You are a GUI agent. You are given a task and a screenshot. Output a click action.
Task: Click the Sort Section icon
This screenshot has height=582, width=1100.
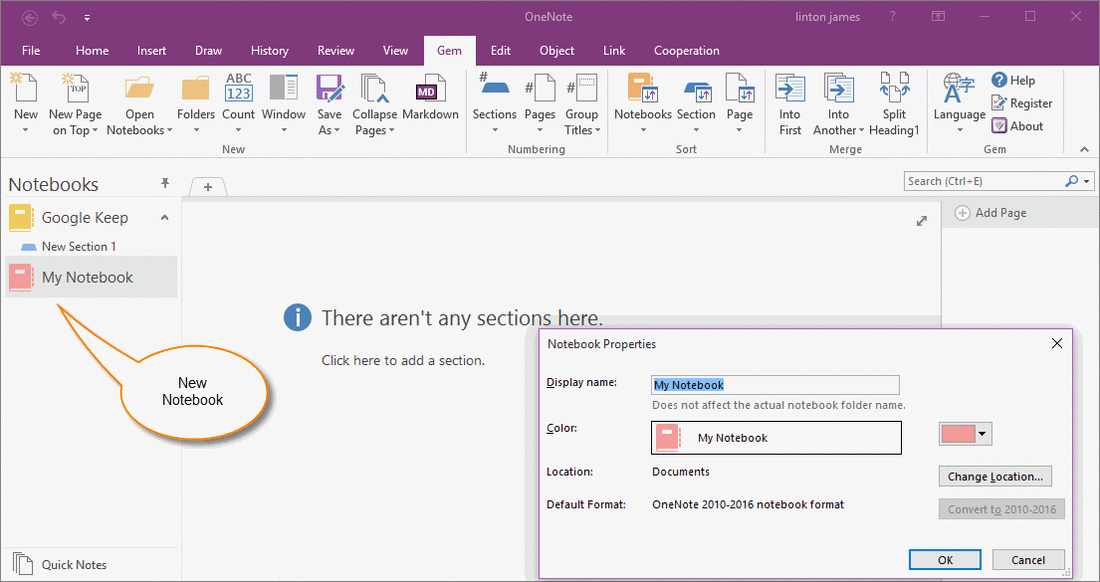697,90
